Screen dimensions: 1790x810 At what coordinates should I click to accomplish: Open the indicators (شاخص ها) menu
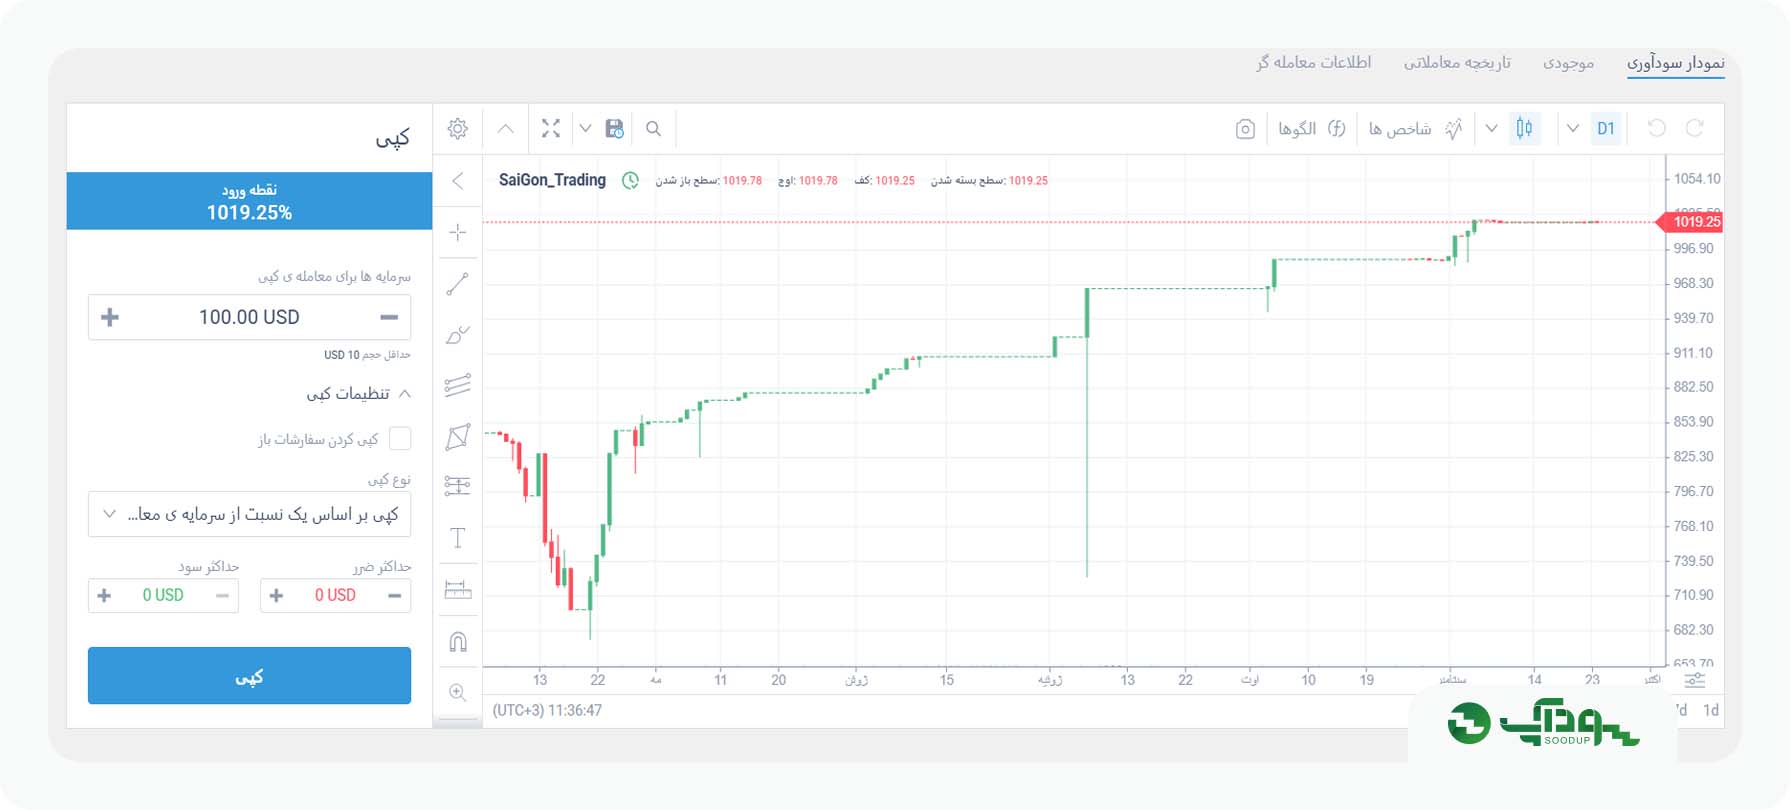click(x=1415, y=128)
